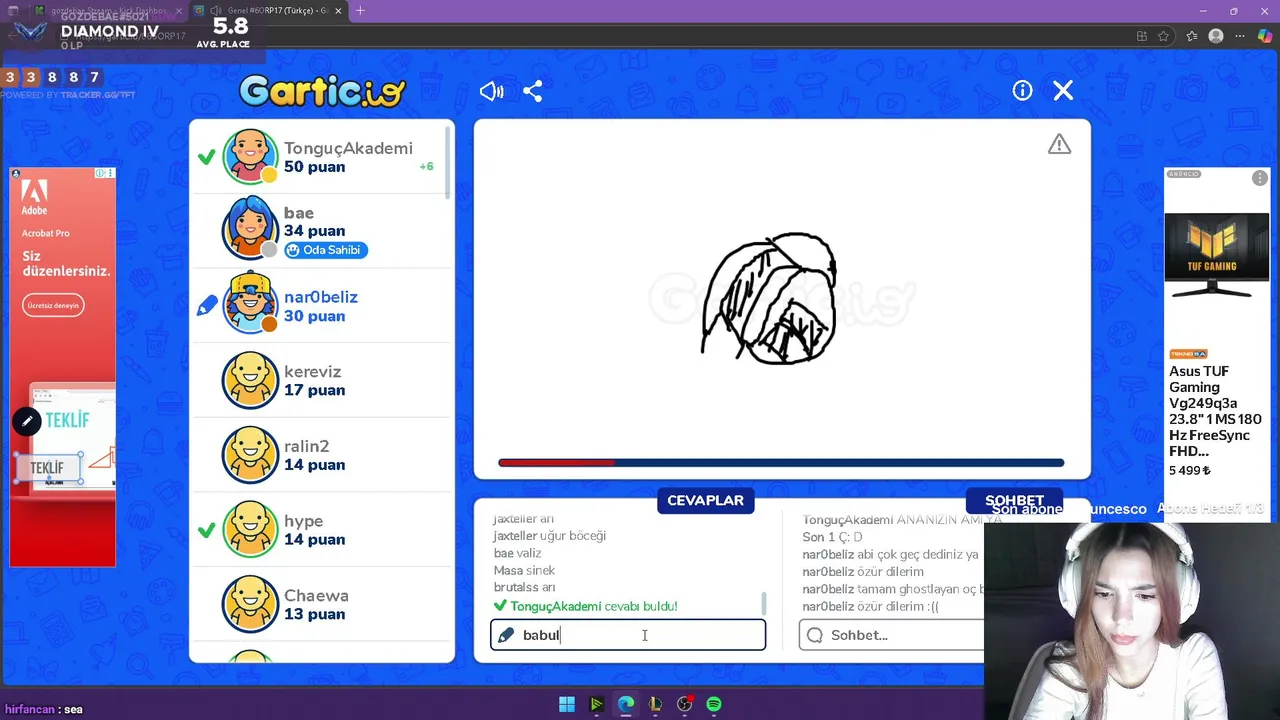Image resolution: width=1280 pixels, height=720 pixels.
Task: Click the pencil icon beside nar0beliz
Action: pos(206,306)
